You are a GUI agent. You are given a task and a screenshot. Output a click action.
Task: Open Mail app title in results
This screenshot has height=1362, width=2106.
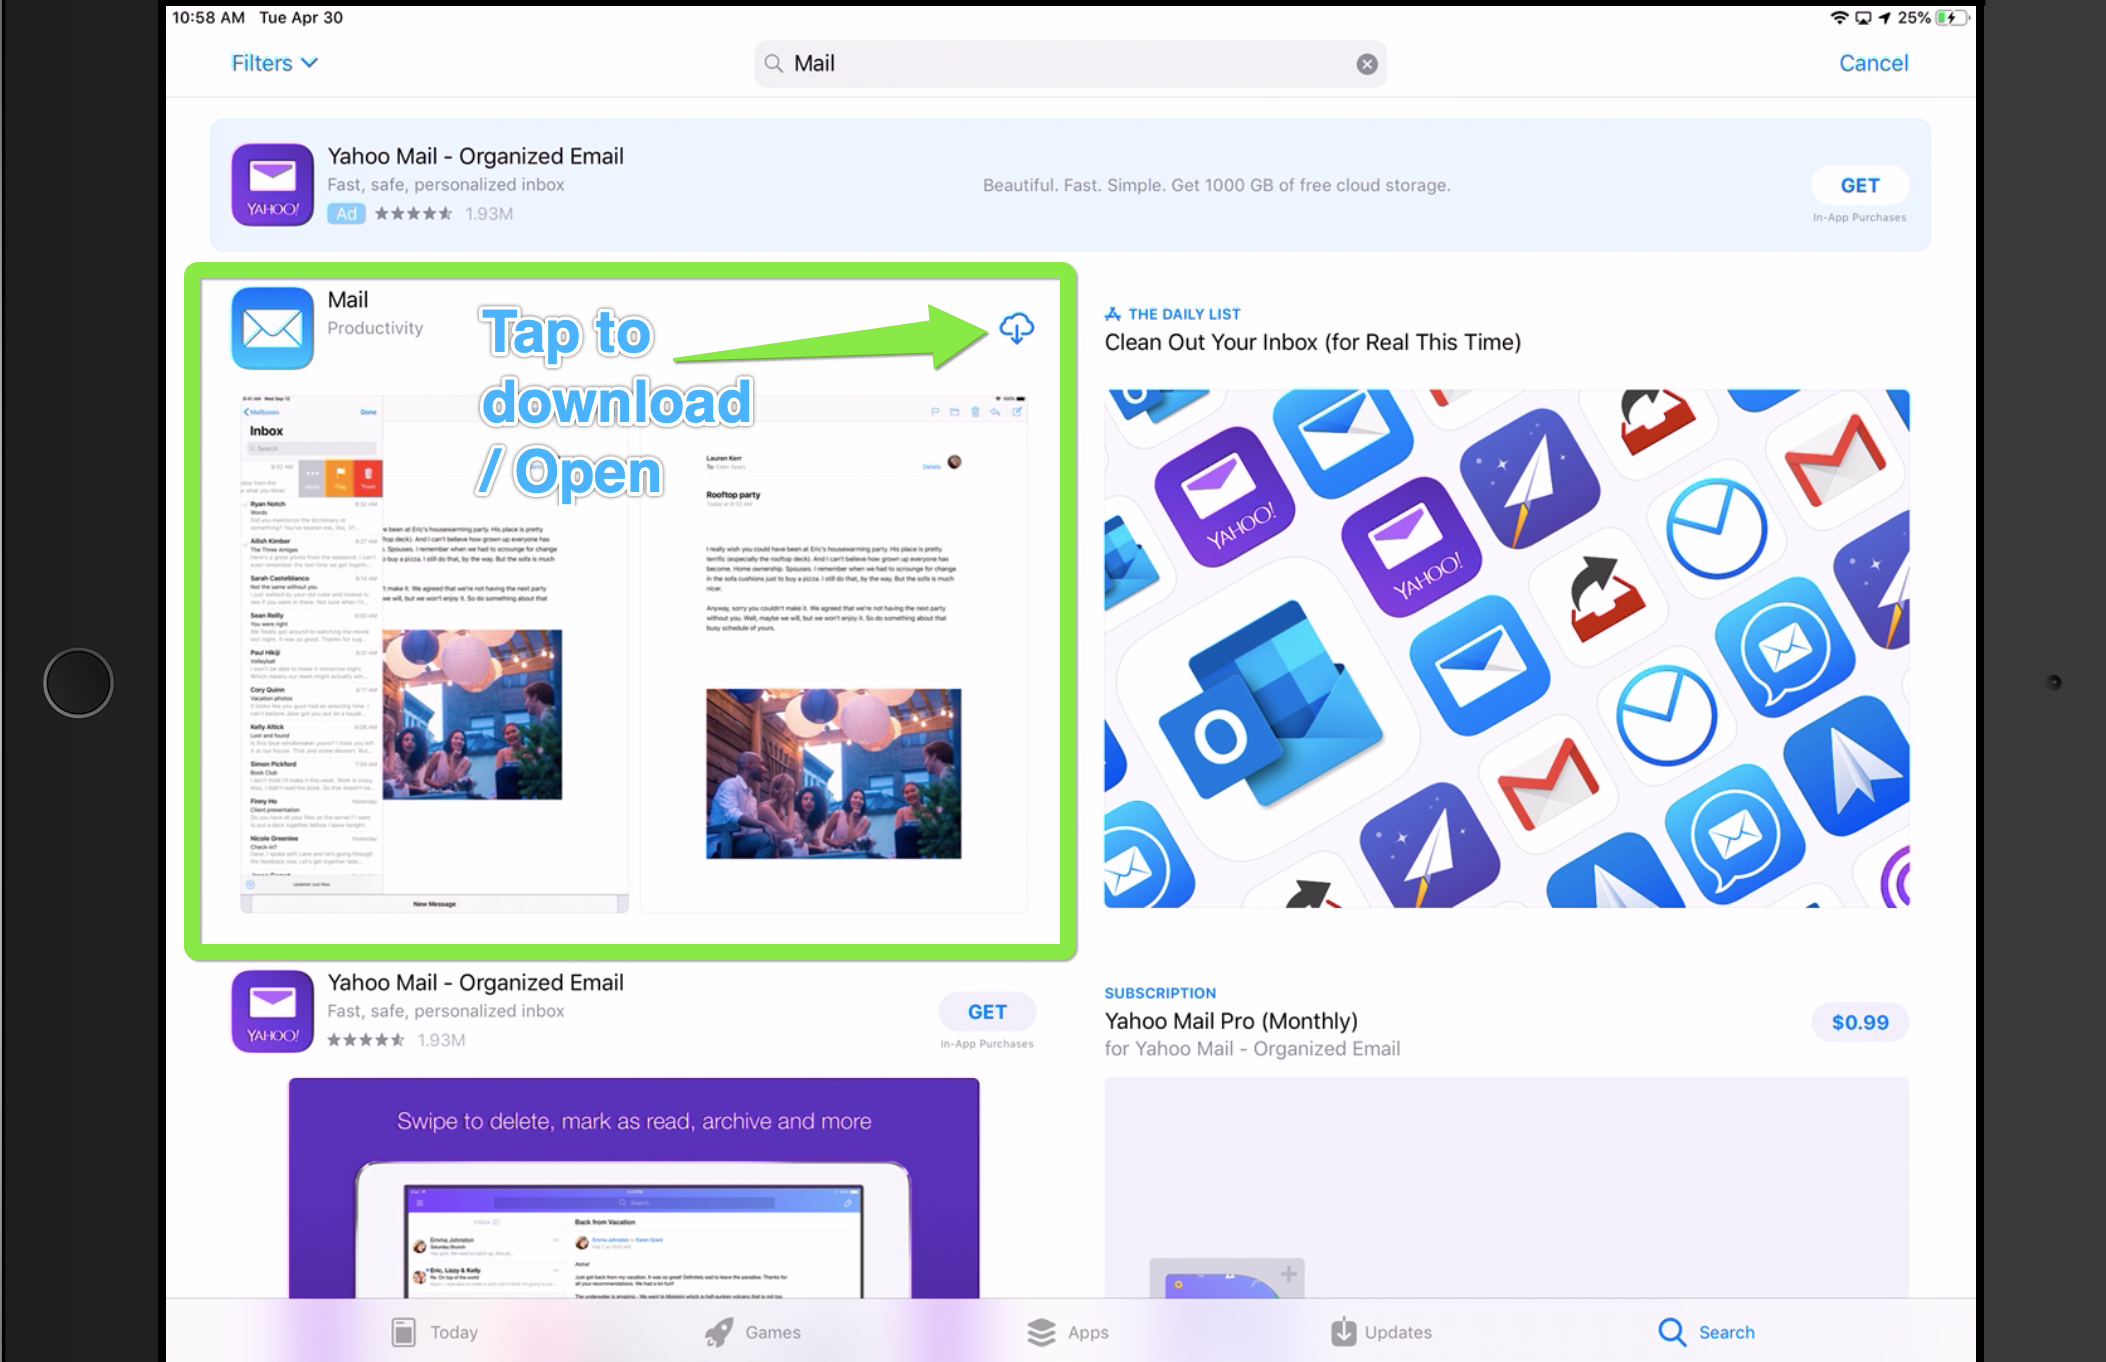coord(348,300)
